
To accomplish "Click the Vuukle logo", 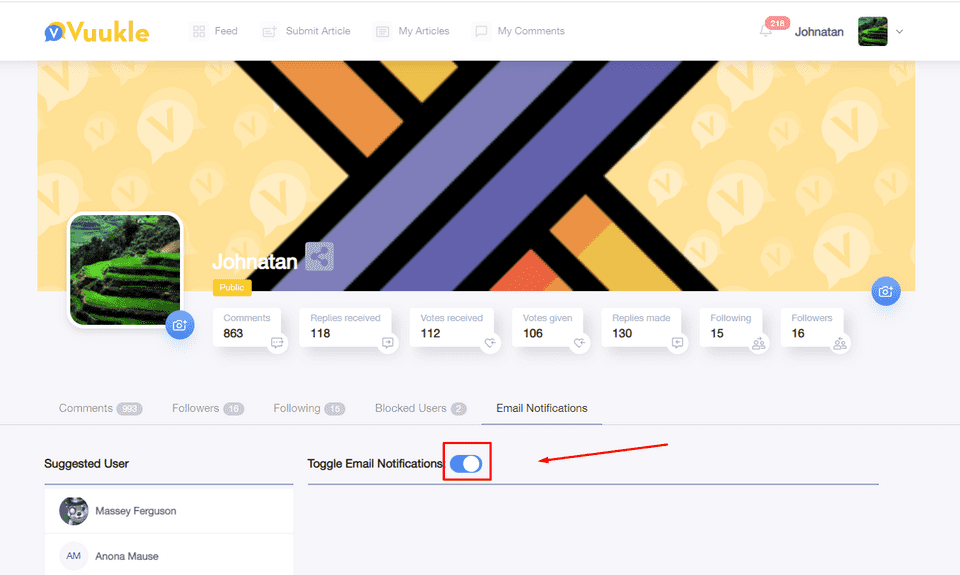I will (x=96, y=32).
